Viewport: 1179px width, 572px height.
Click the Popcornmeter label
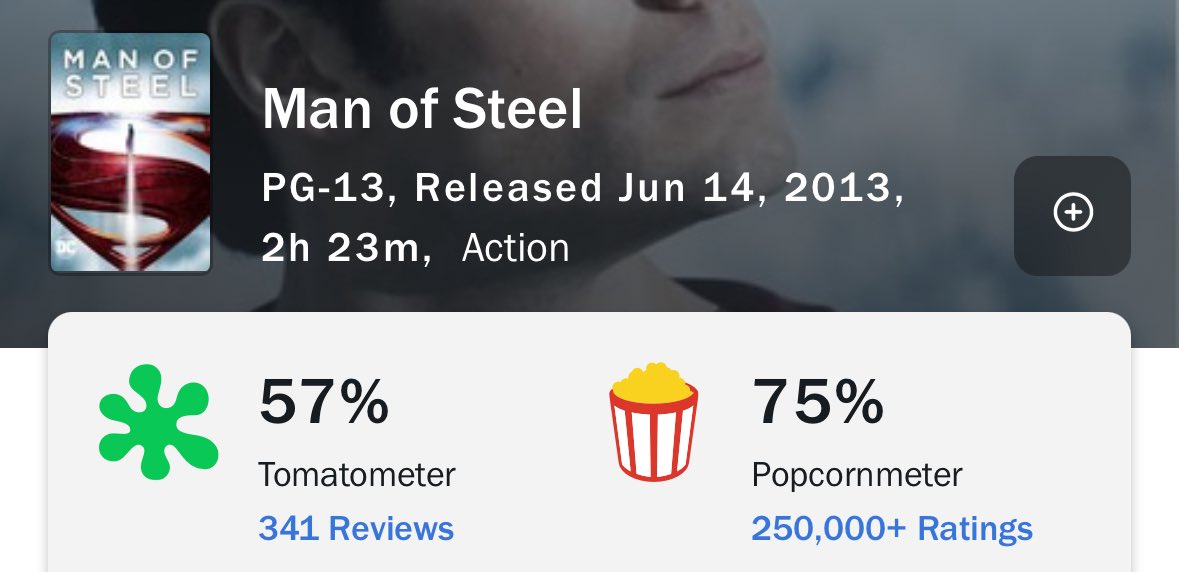coord(856,475)
